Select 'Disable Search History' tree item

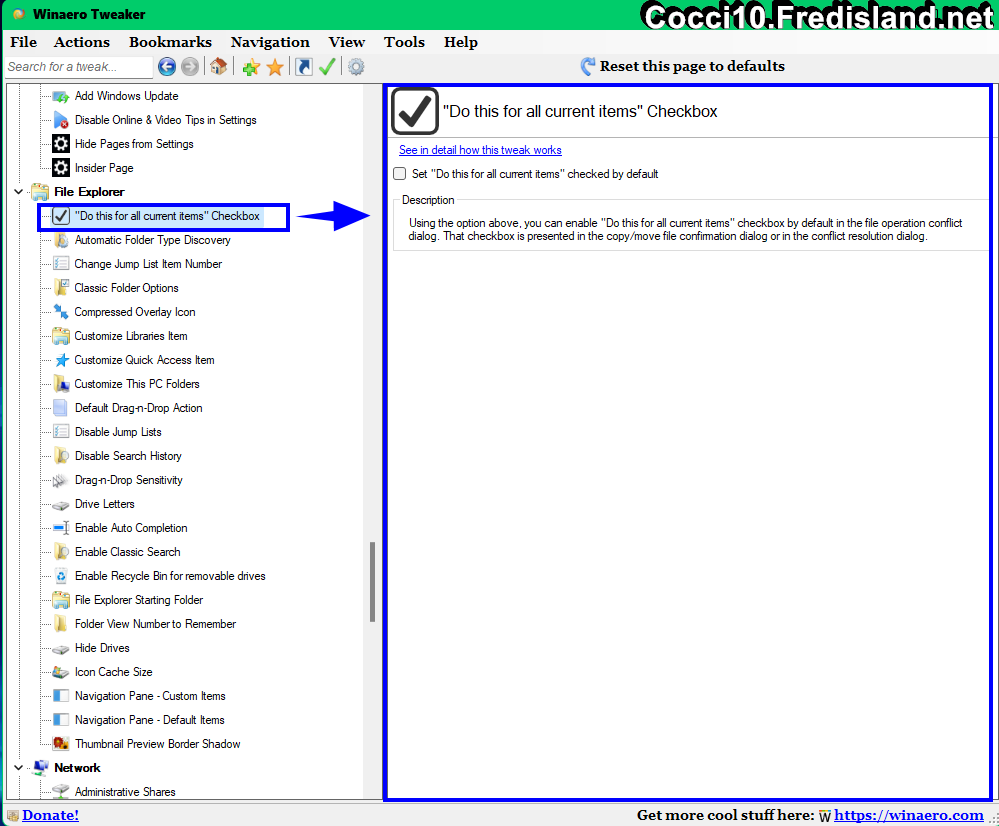(x=128, y=456)
